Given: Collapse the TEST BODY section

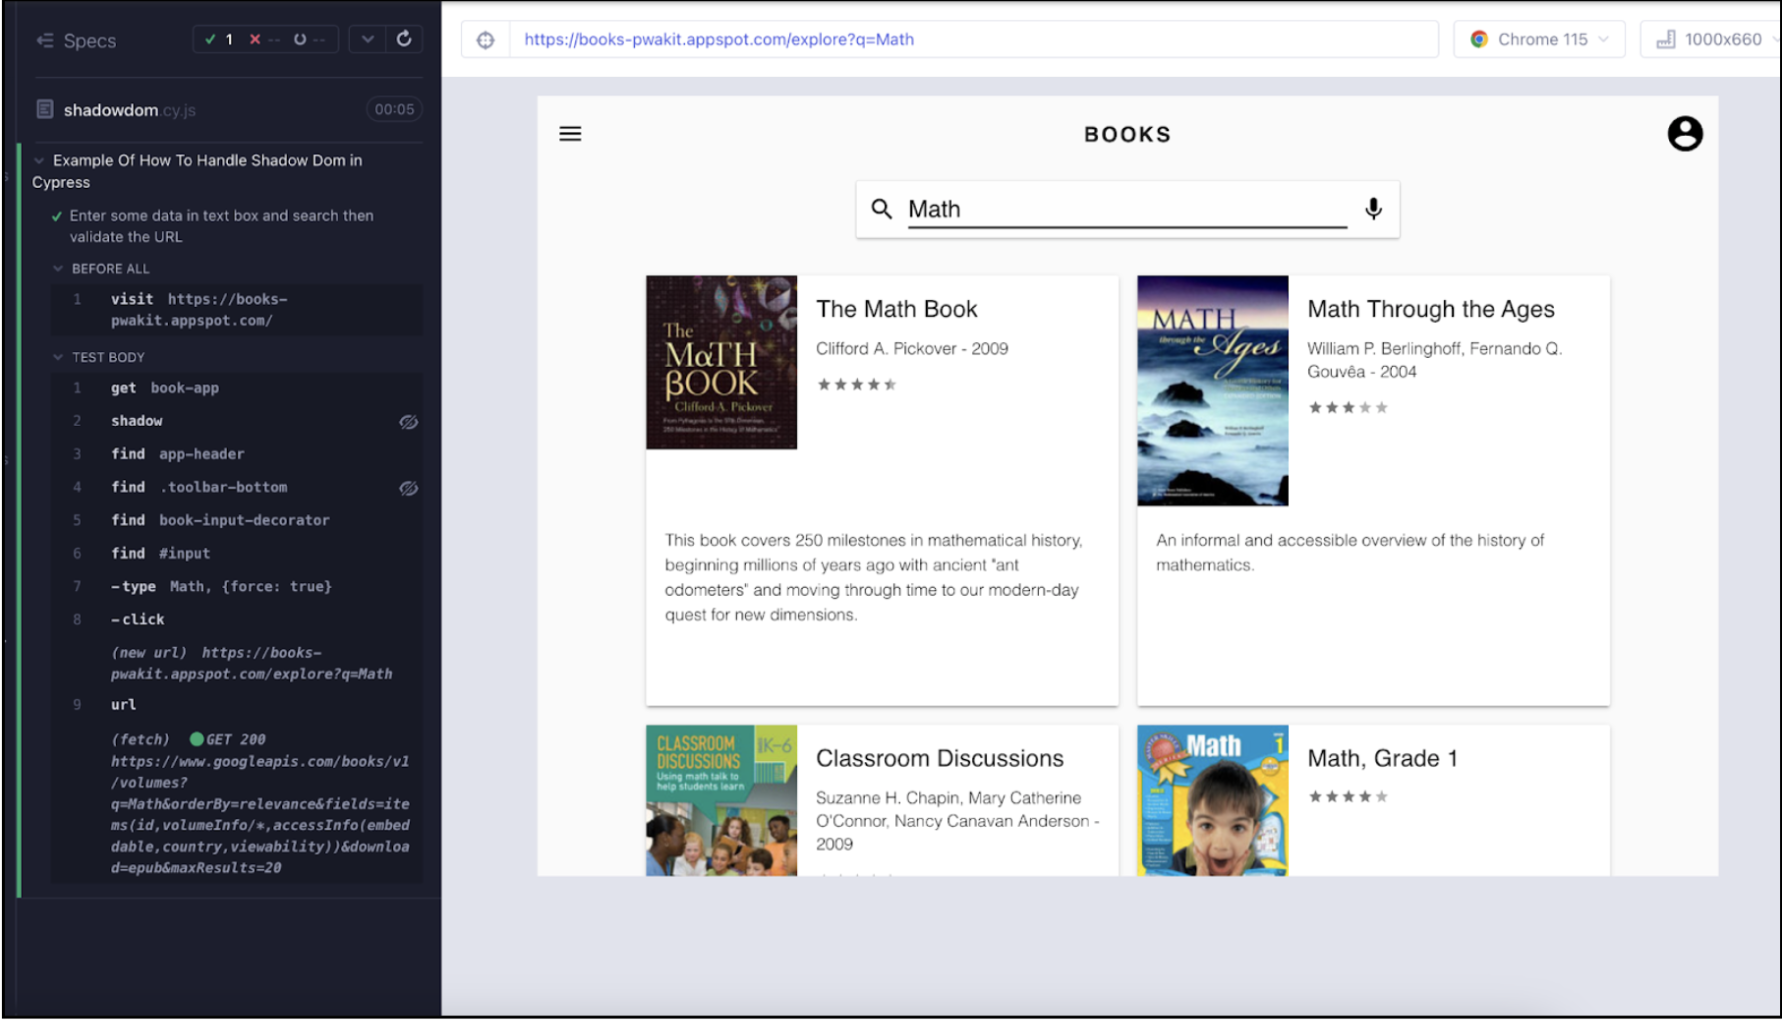Looking at the screenshot, I should click(x=58, y=357).
